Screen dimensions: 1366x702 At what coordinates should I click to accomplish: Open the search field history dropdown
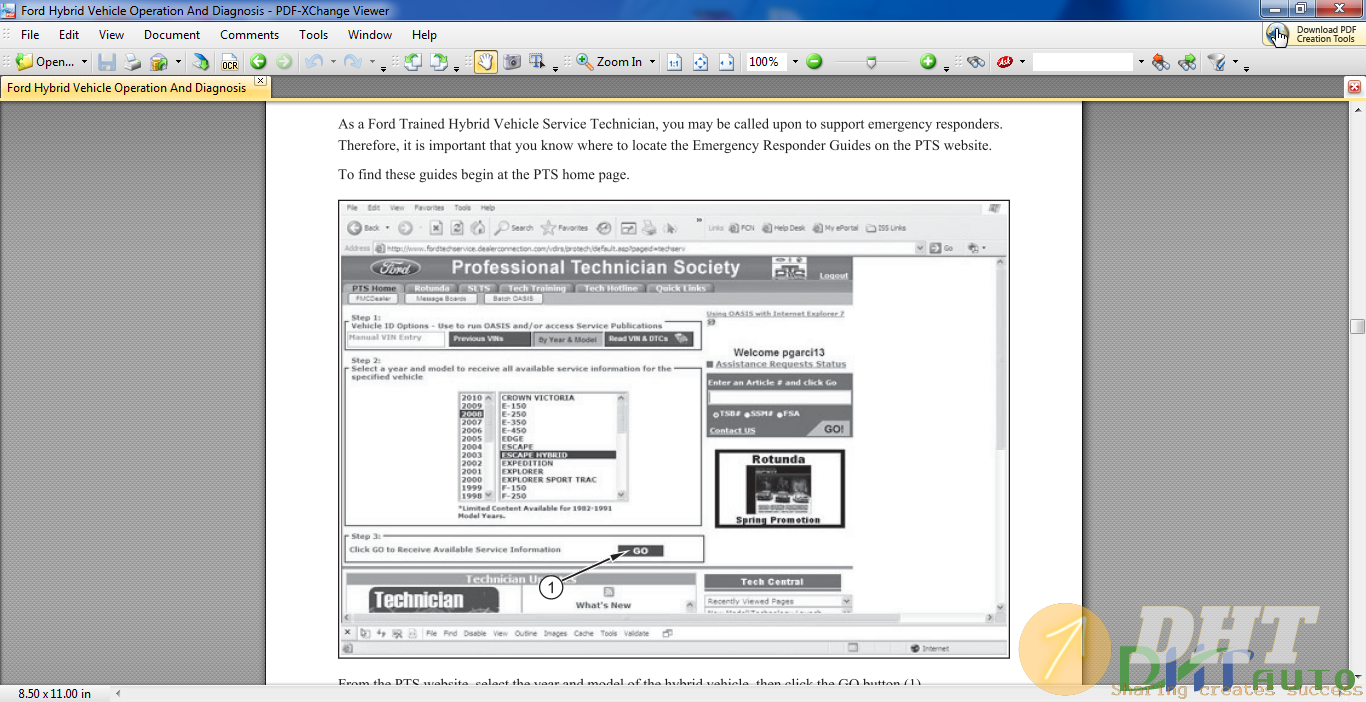point(1140,62)
